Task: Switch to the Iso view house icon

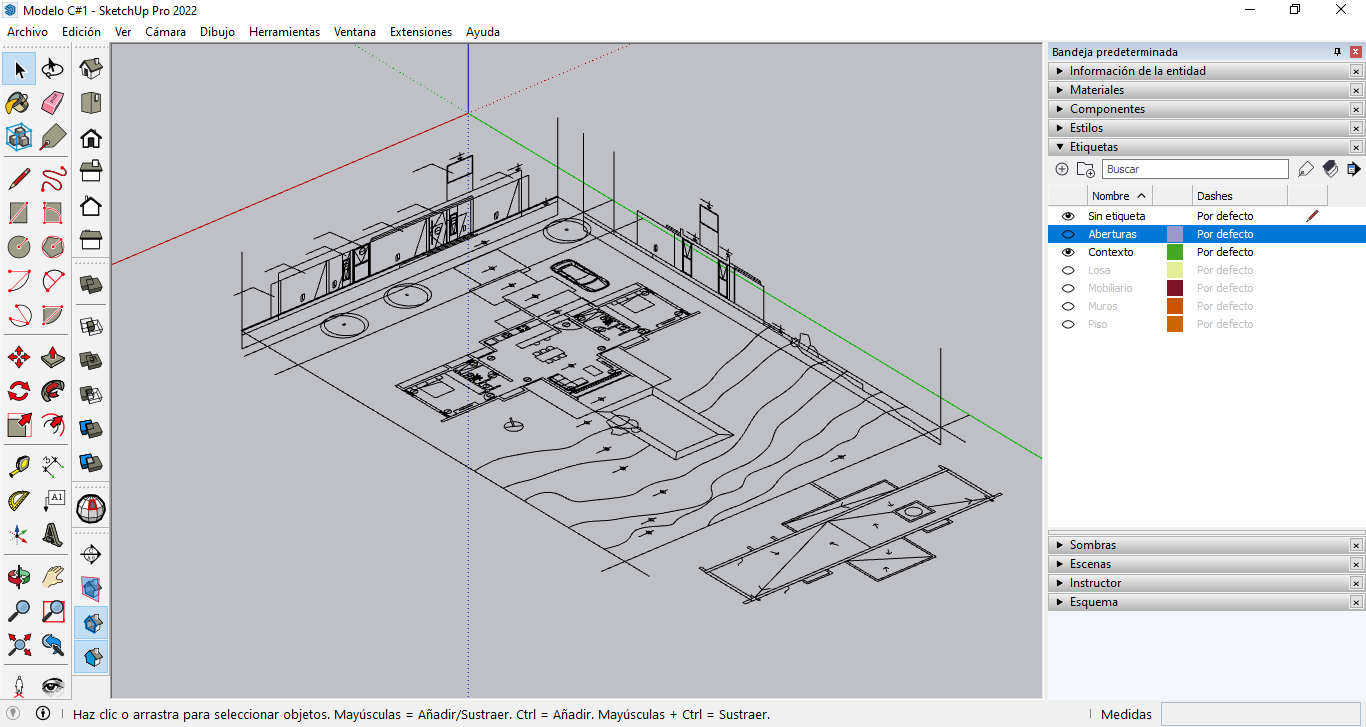Action: coord(91,69)
